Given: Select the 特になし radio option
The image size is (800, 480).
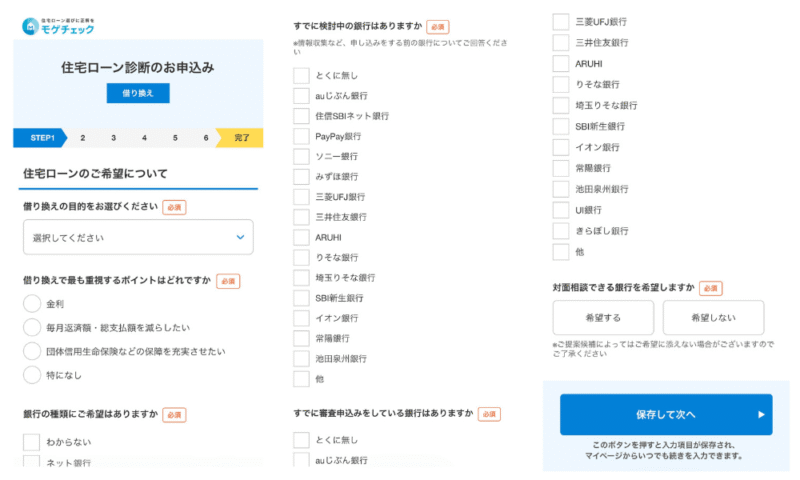Looking at the screenshot, I should click(x=32, y=375).
